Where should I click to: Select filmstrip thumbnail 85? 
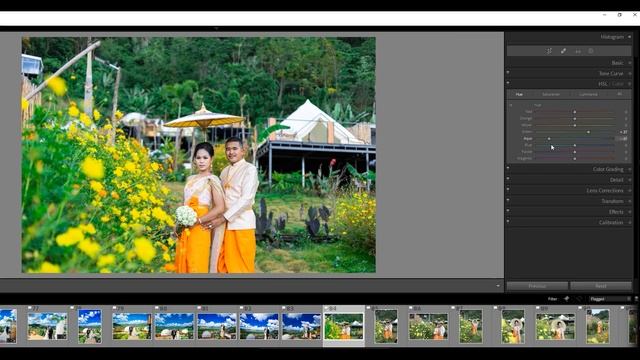[386, 326]
